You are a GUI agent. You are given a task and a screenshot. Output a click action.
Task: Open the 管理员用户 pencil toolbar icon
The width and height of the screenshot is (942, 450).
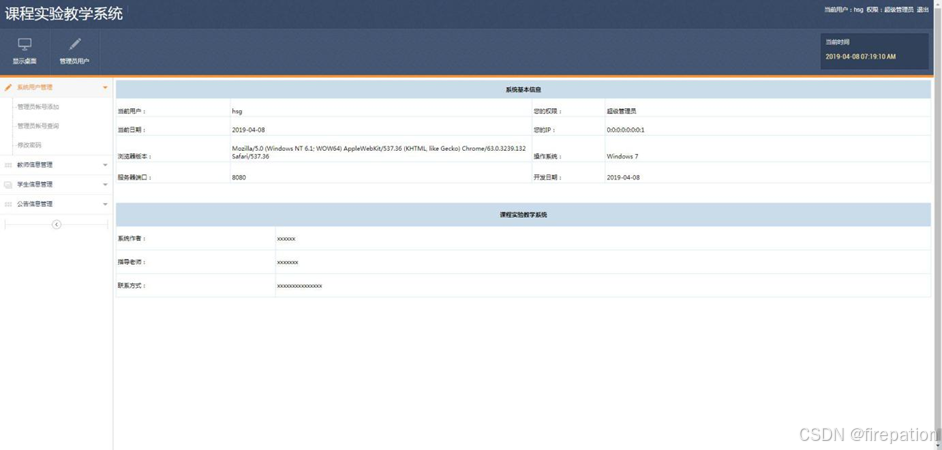[74, 44]
